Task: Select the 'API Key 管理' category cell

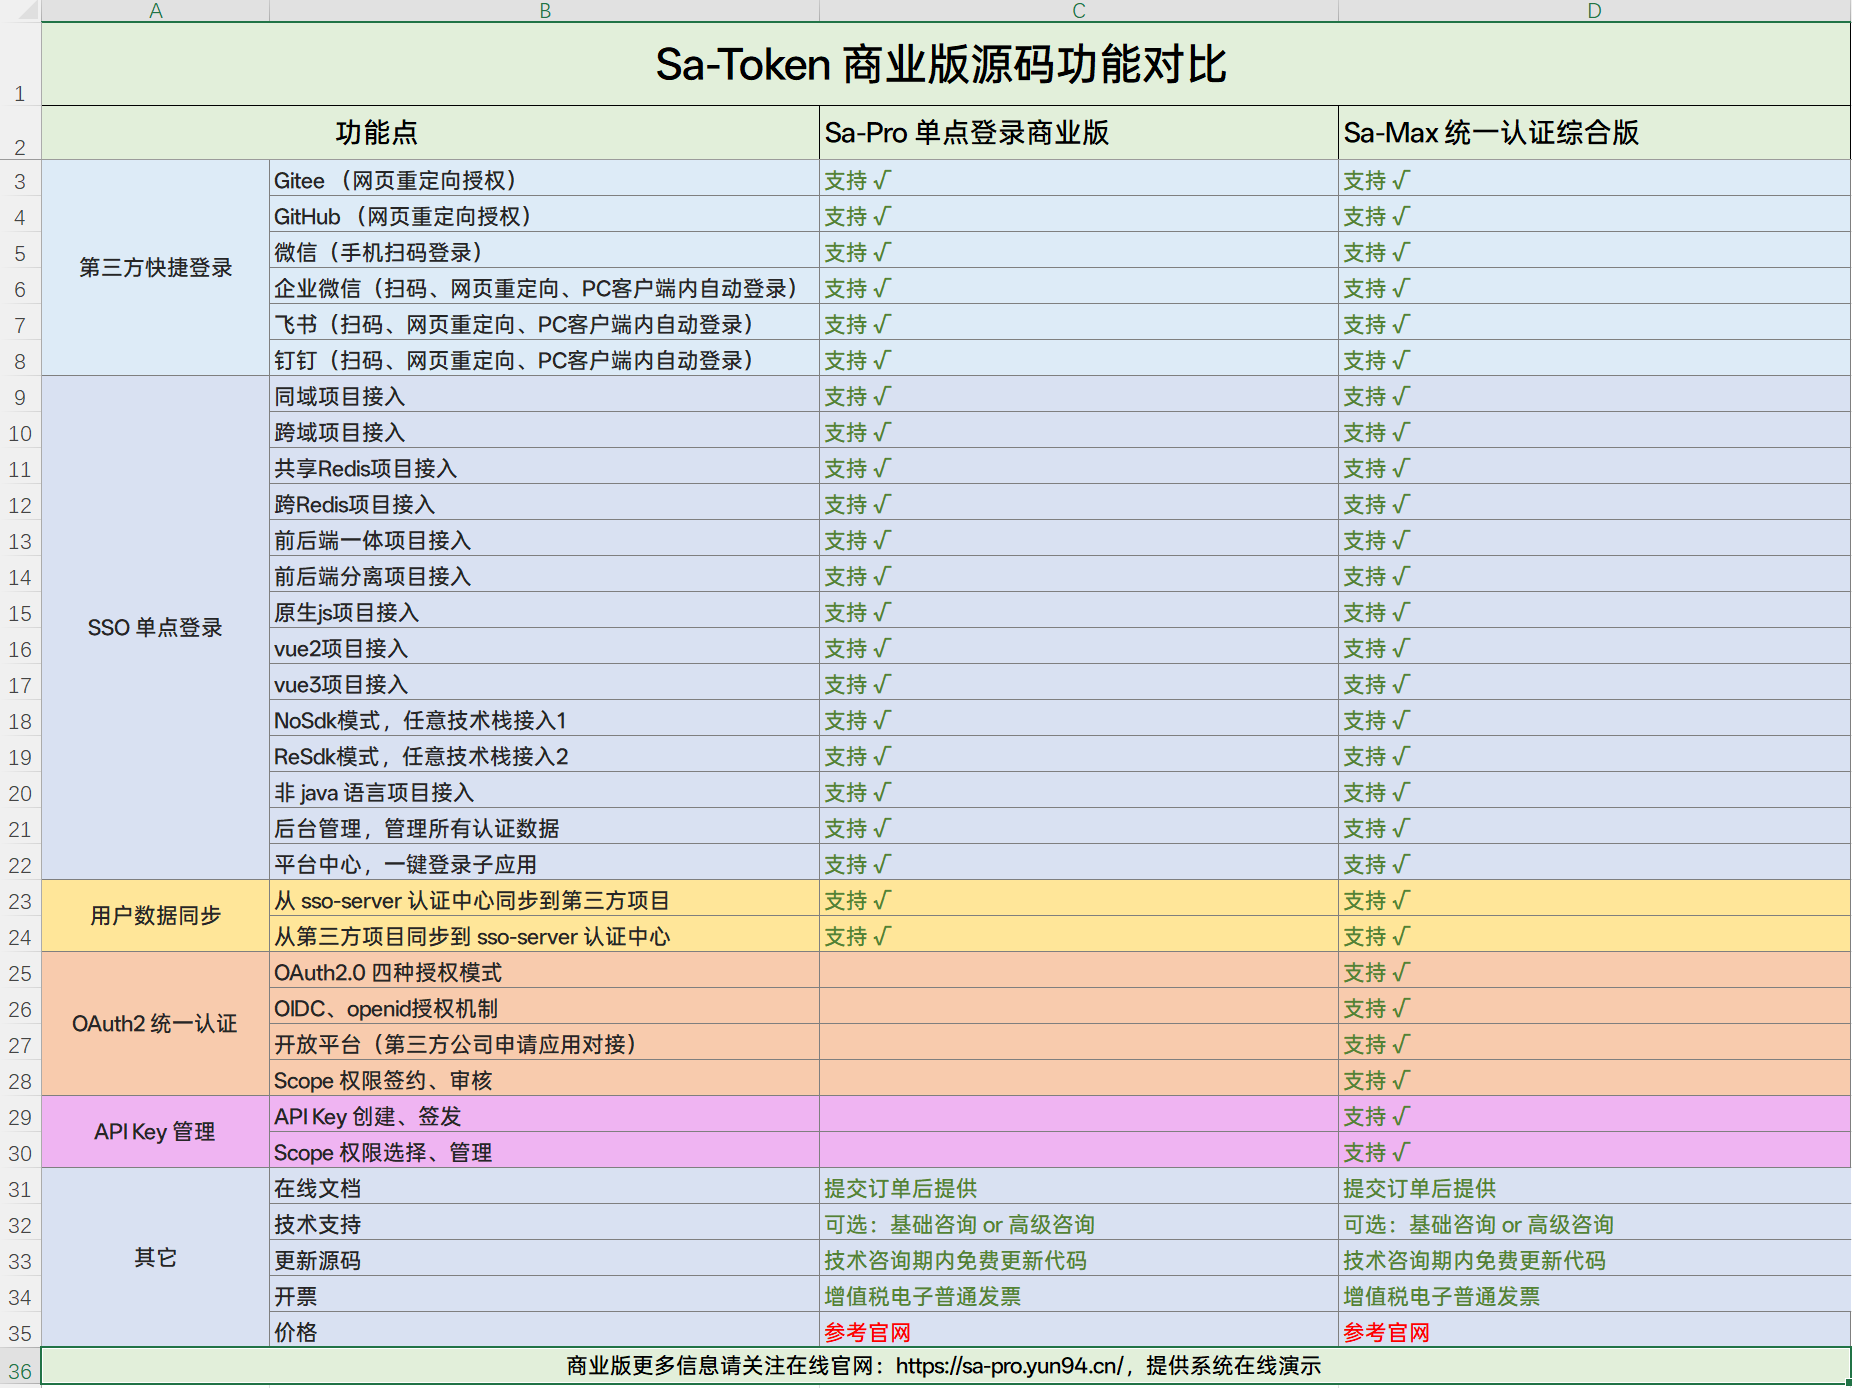Action: pos(155,1132)
